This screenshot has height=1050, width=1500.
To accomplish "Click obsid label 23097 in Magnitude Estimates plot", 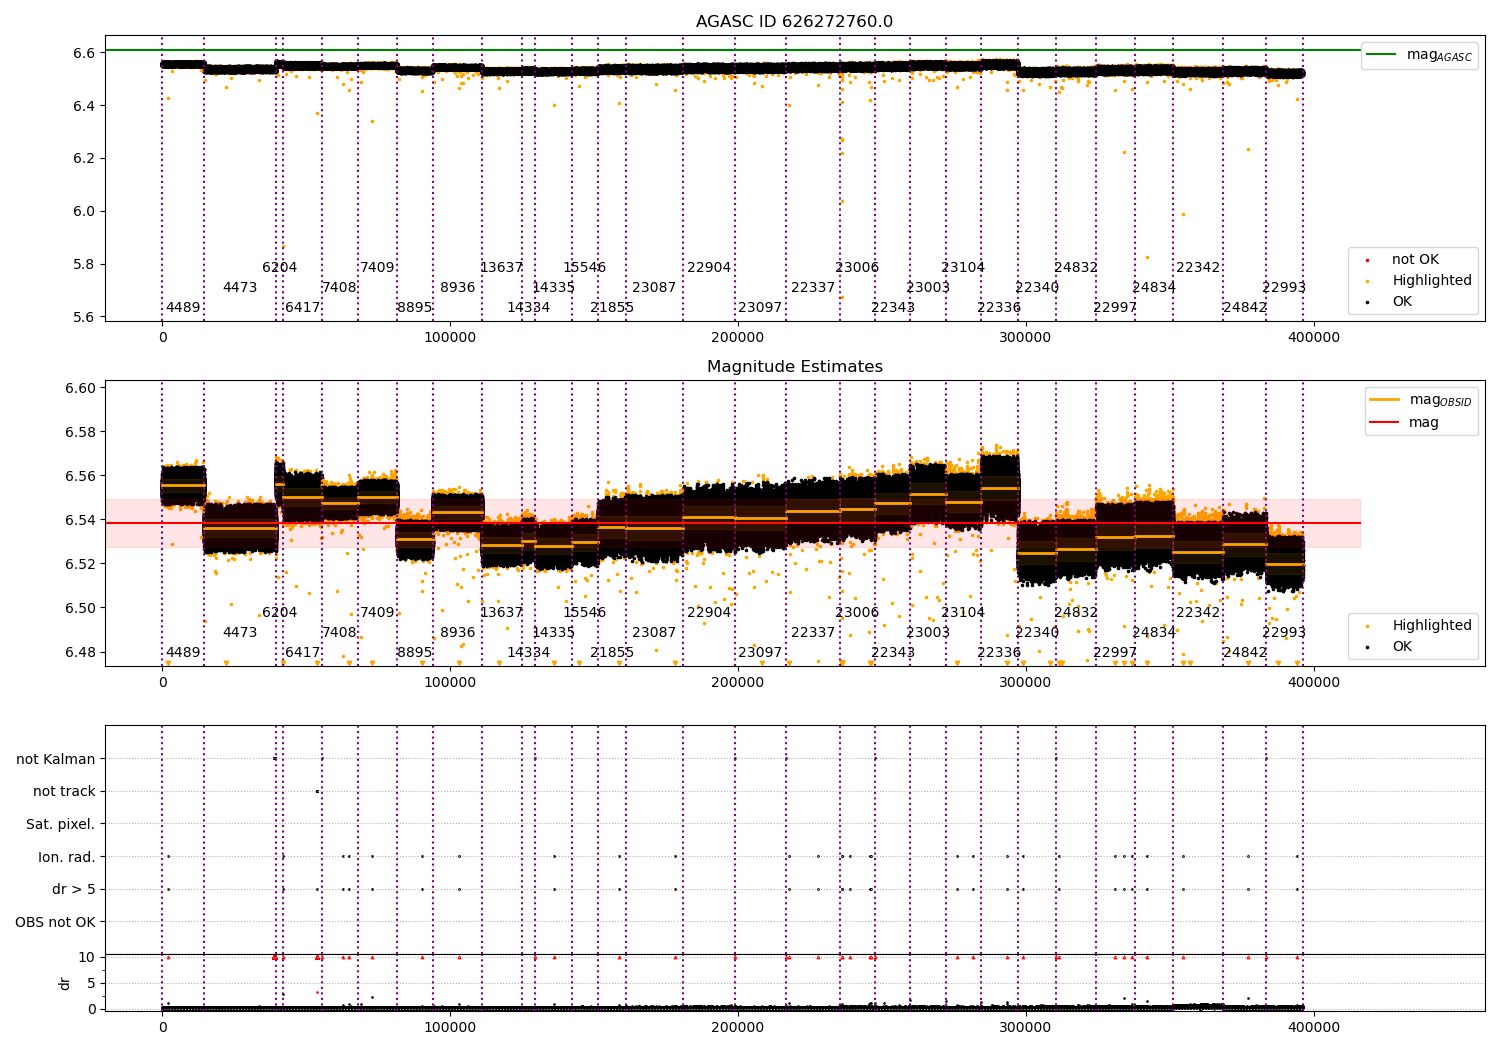I will point(760,653).
